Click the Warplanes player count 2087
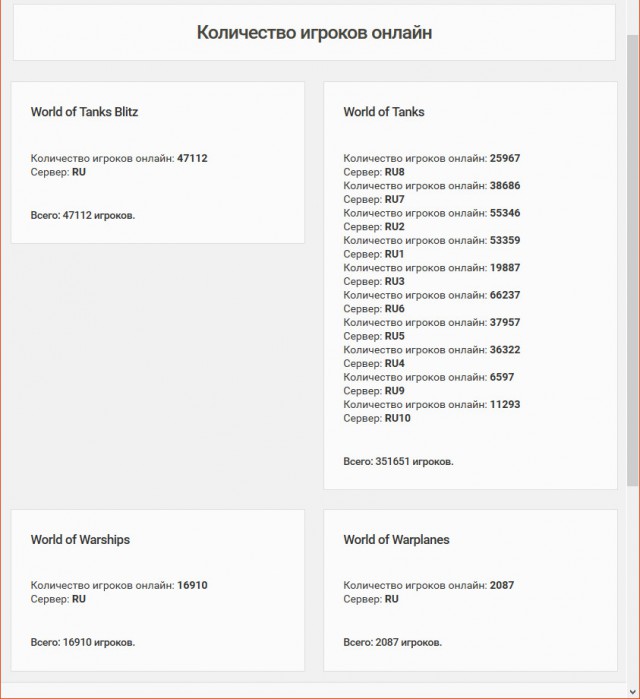The width and height of the screenshot is (640, 699). (x=502, y=585)
